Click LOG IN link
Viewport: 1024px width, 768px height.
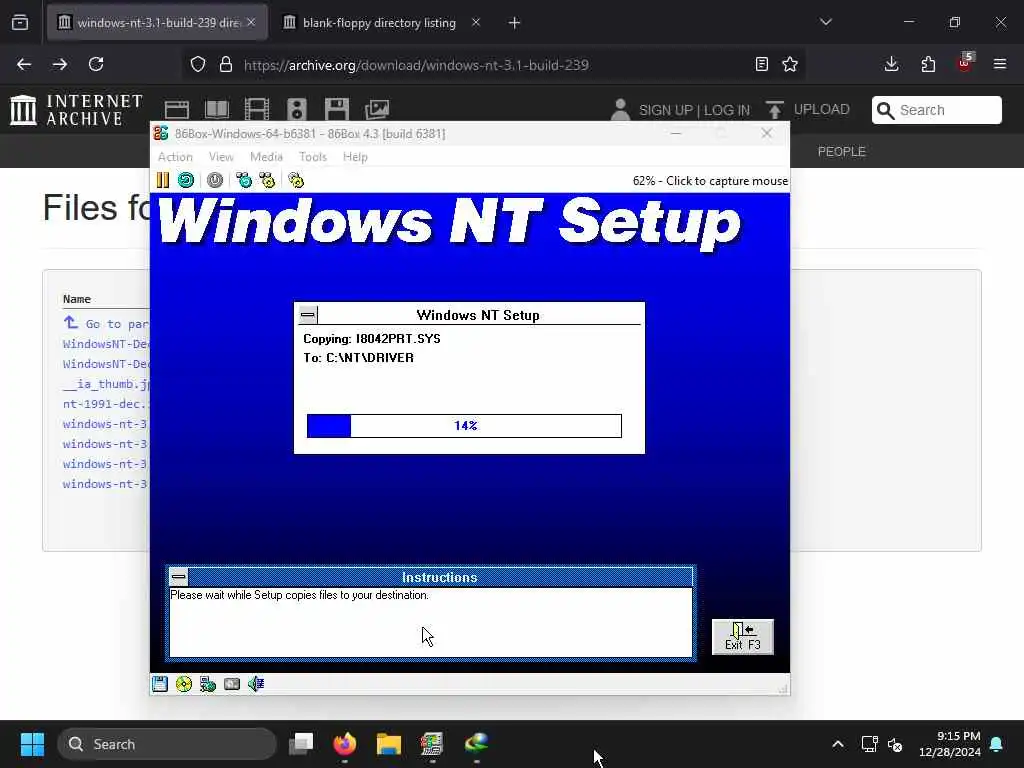(727, 110)
